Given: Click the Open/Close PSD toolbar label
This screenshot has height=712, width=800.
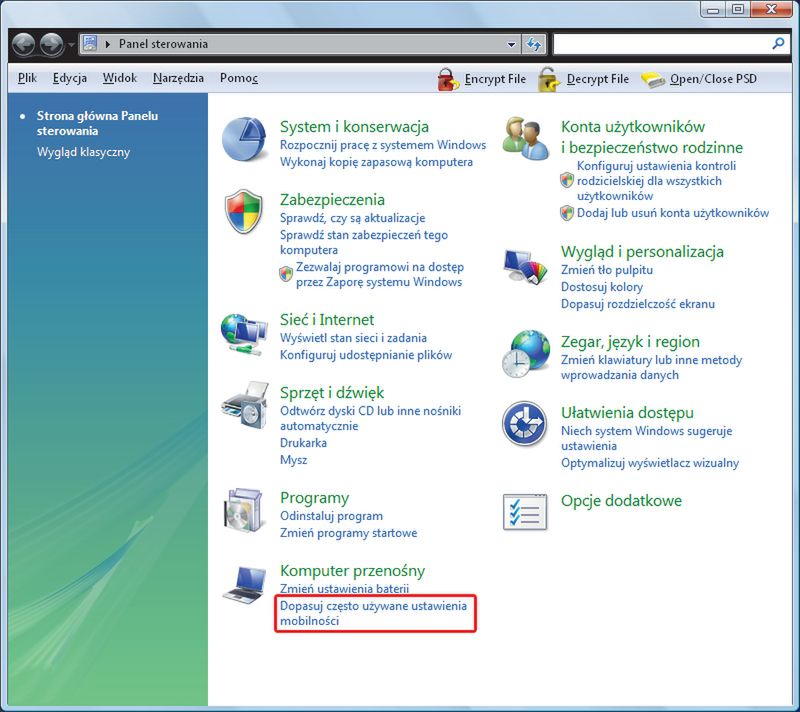Looking at the screenshot, I should click(713, 79).
